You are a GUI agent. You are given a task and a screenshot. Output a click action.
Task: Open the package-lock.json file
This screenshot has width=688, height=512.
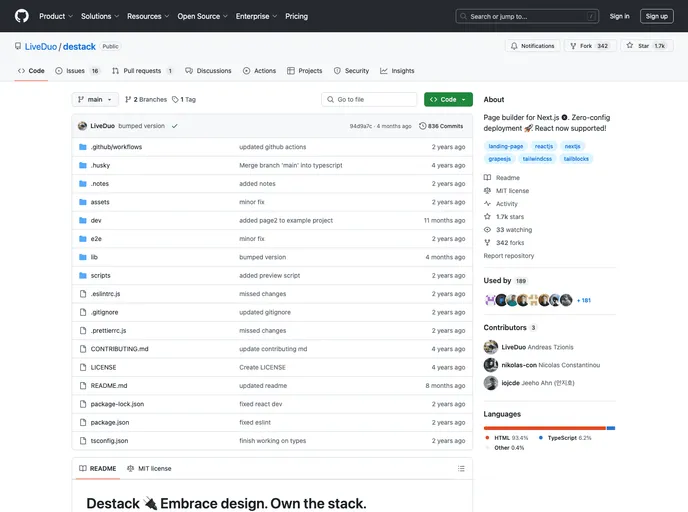click(117, 404)
